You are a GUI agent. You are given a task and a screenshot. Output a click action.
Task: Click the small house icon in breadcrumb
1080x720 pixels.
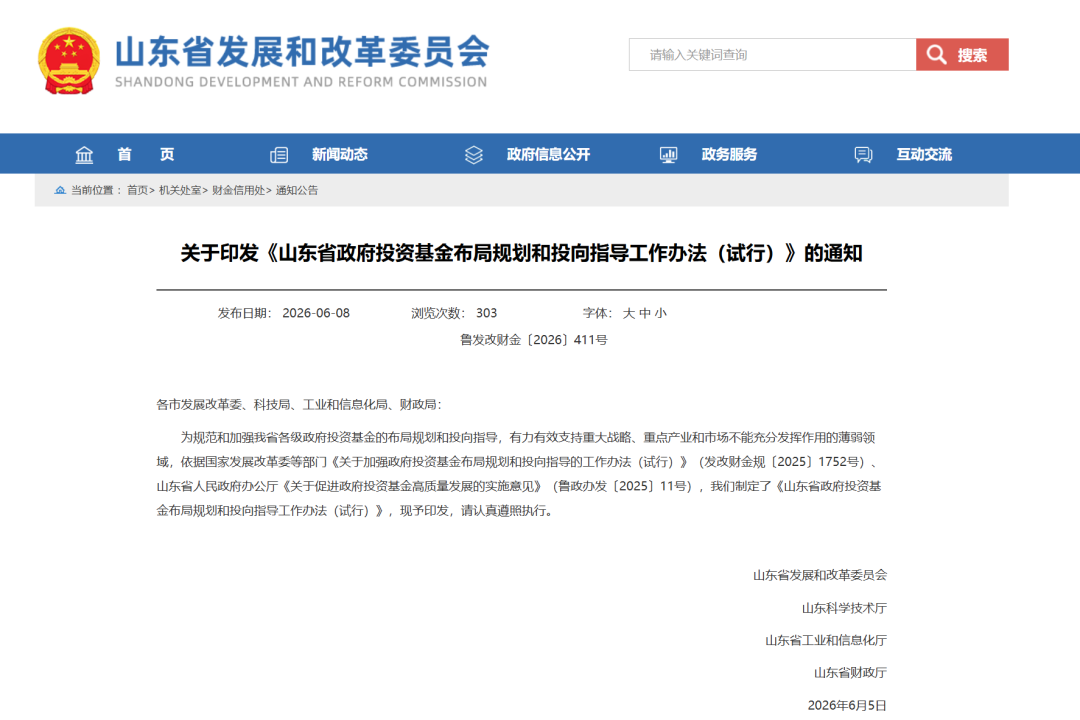(x=60, y=190)
